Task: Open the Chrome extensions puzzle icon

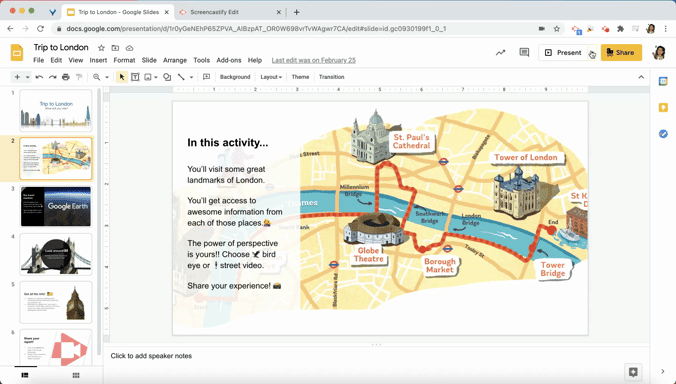Action: click(x=620, y=29)
